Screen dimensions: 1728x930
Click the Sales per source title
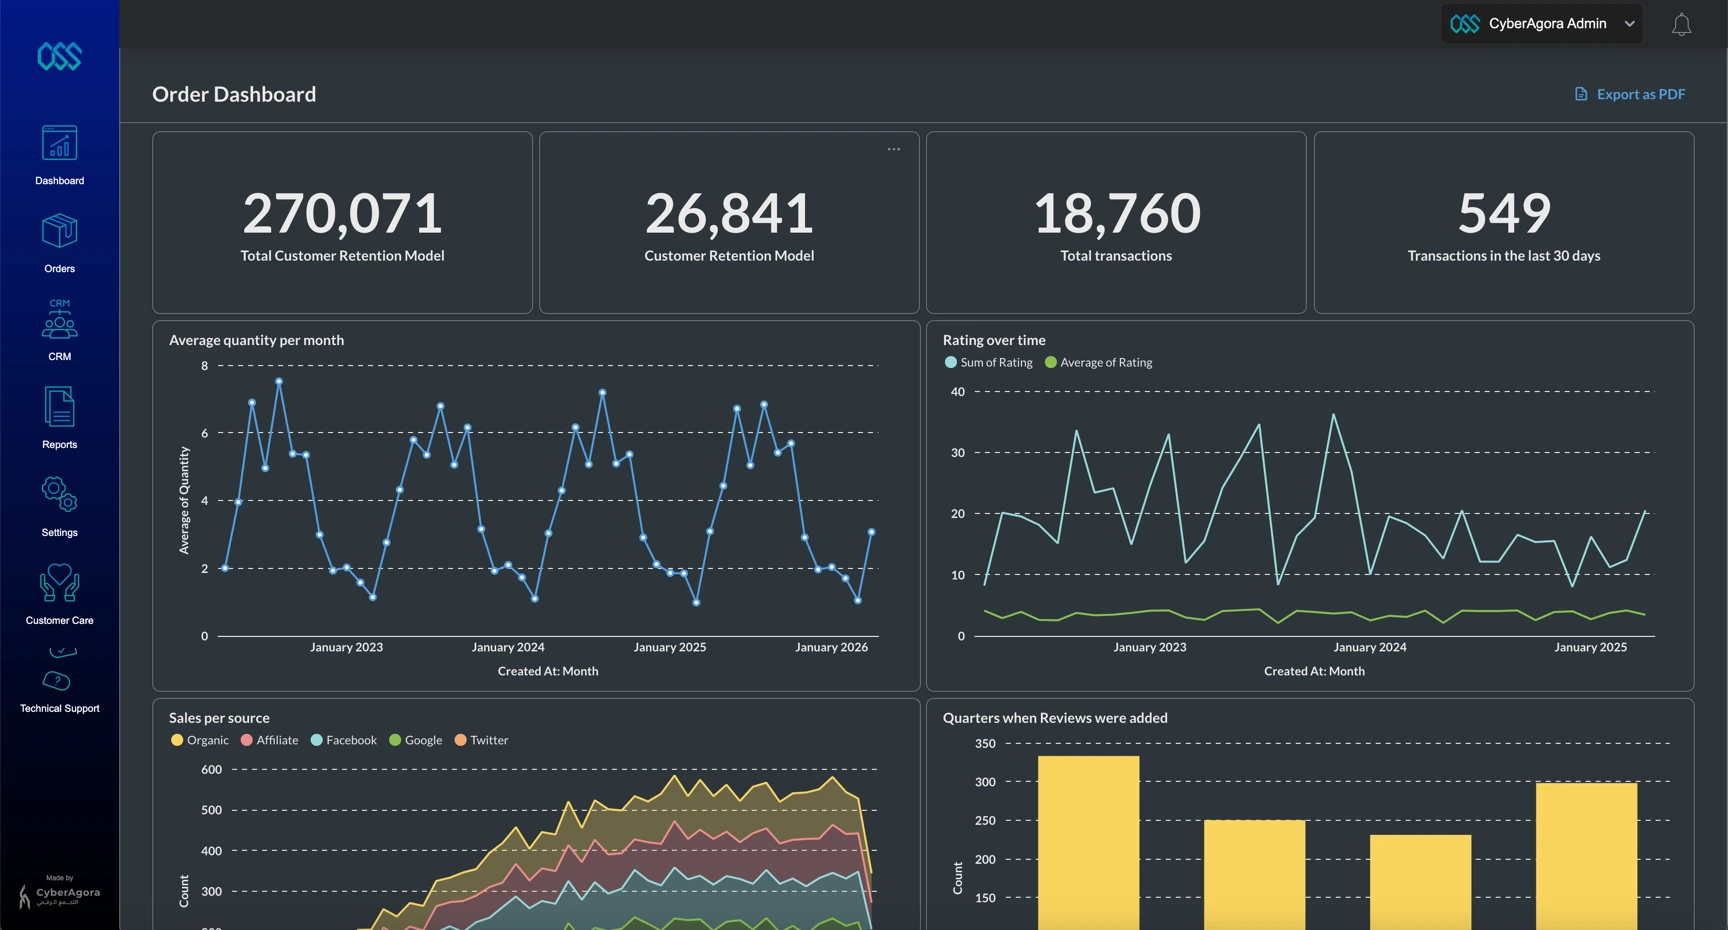tap(219, 718)
